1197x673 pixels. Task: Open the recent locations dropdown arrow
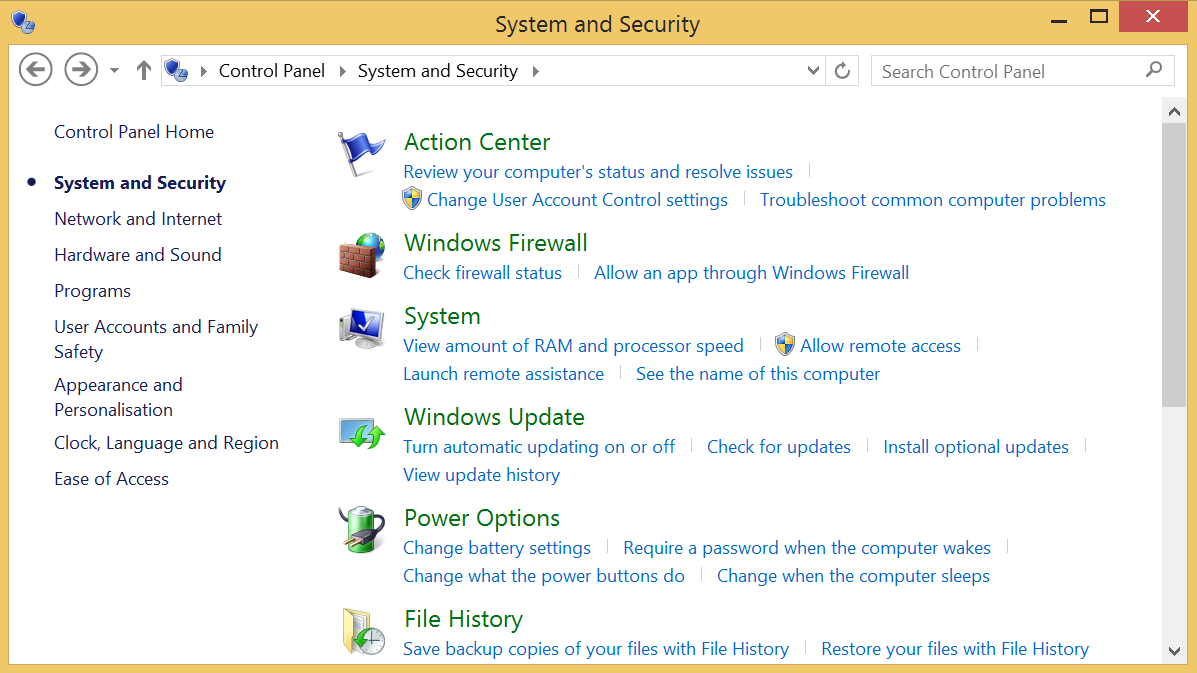[x=114, y=71]
